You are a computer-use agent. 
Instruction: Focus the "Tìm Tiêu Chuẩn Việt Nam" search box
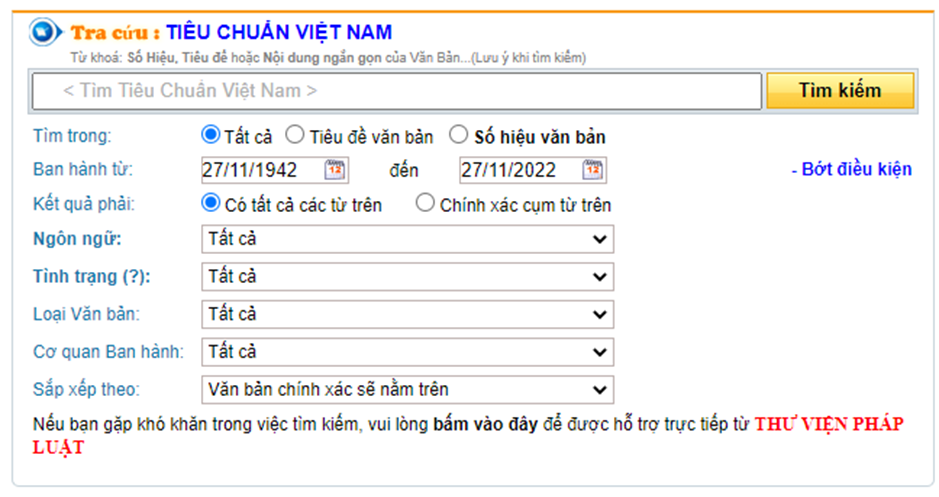[x=397, y=91]
